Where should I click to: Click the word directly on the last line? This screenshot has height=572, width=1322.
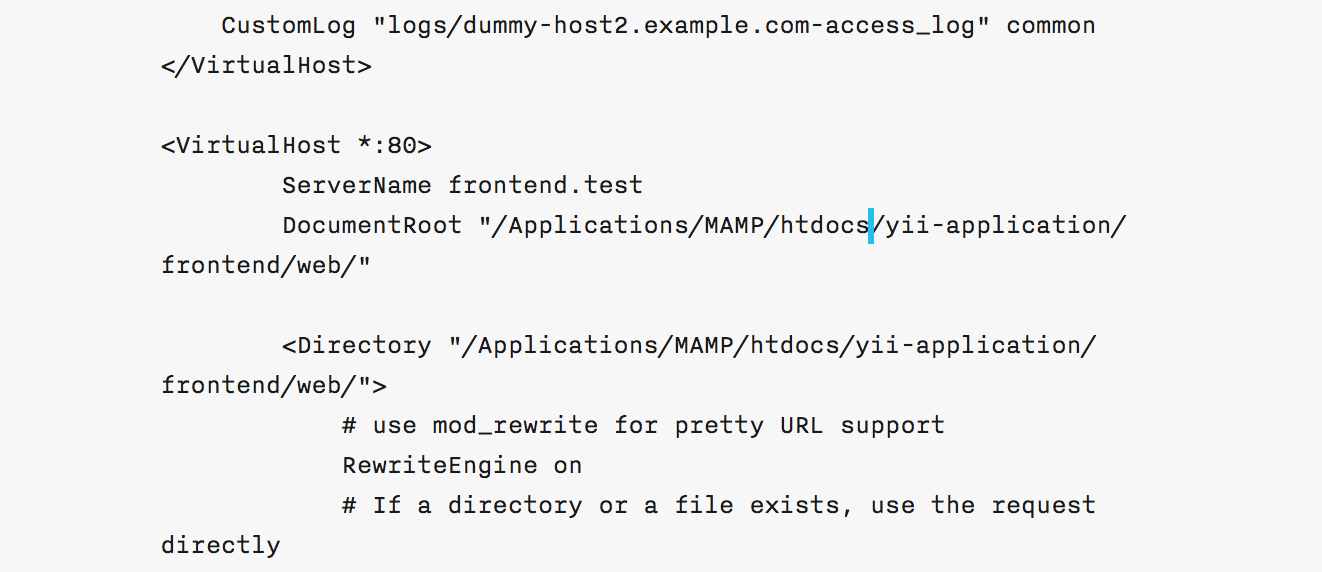(x=220, y=546)
